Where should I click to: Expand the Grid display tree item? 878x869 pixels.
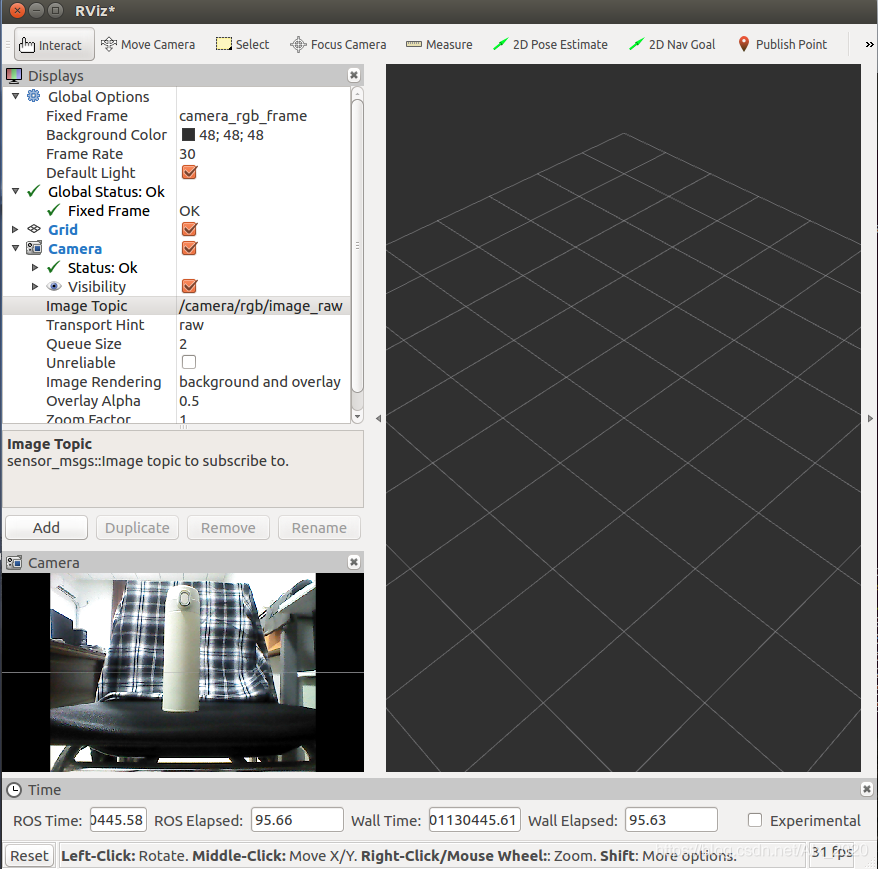click(15, 230)
